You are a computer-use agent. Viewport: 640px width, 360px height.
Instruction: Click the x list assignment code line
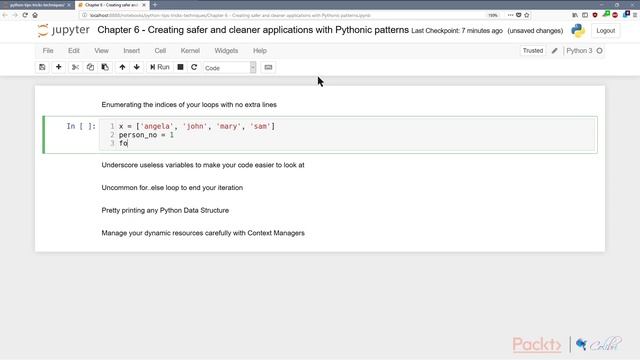pos(197,126)
